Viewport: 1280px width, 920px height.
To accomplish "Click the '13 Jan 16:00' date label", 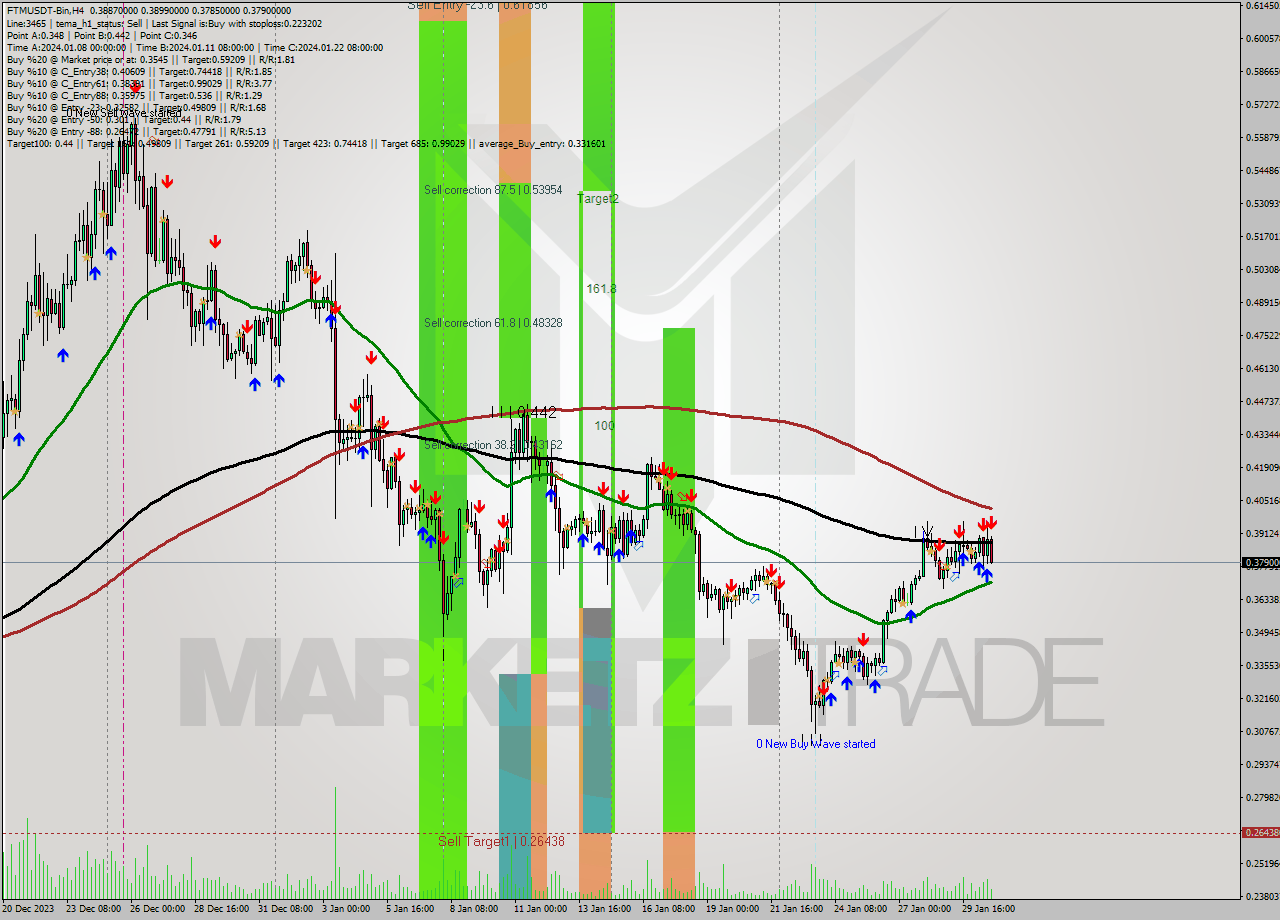I will pyautogui.click(x=605, y=909).
